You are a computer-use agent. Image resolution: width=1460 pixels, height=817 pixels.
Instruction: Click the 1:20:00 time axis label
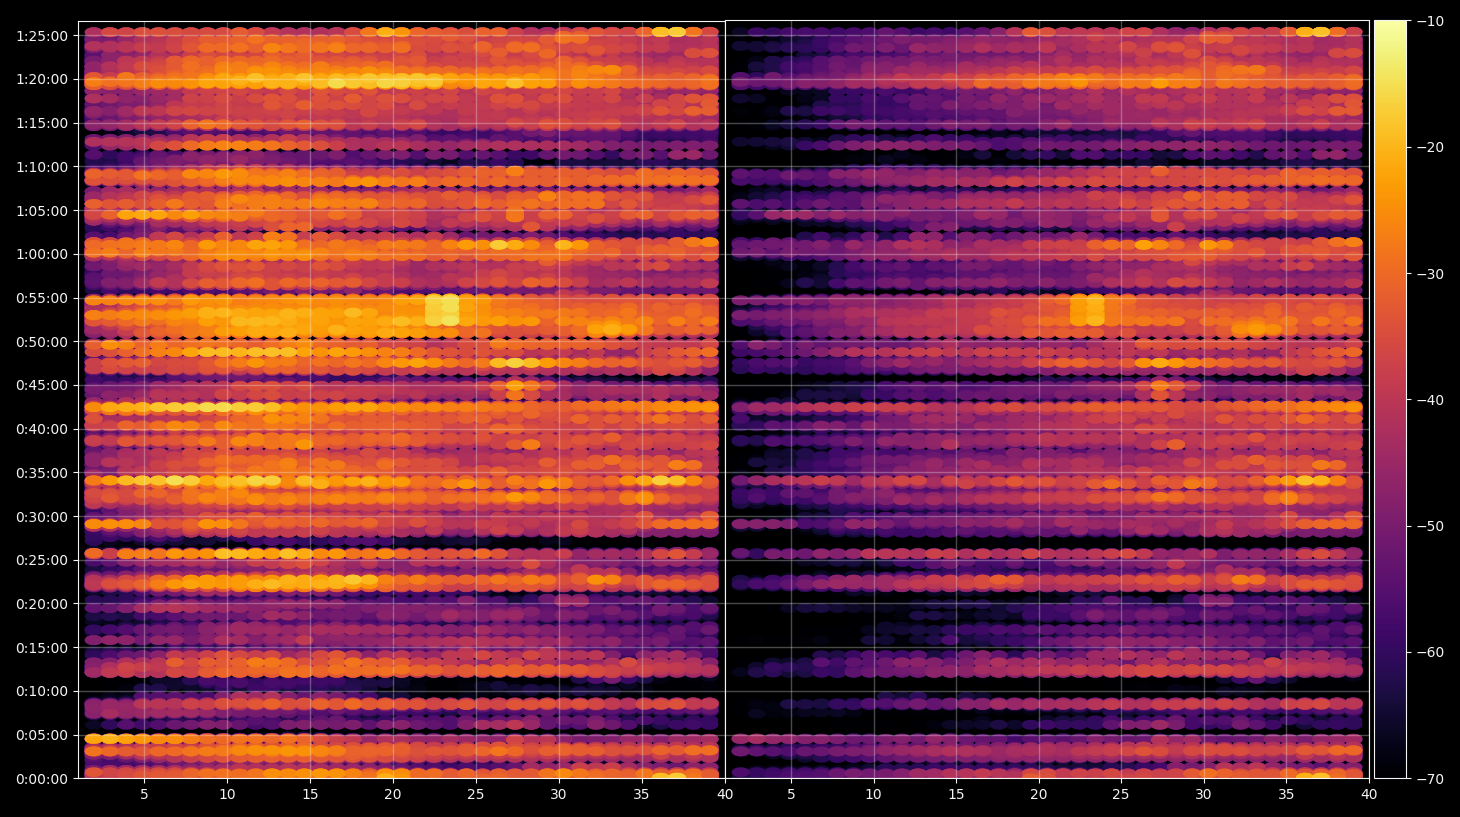(x=42, y=80)
